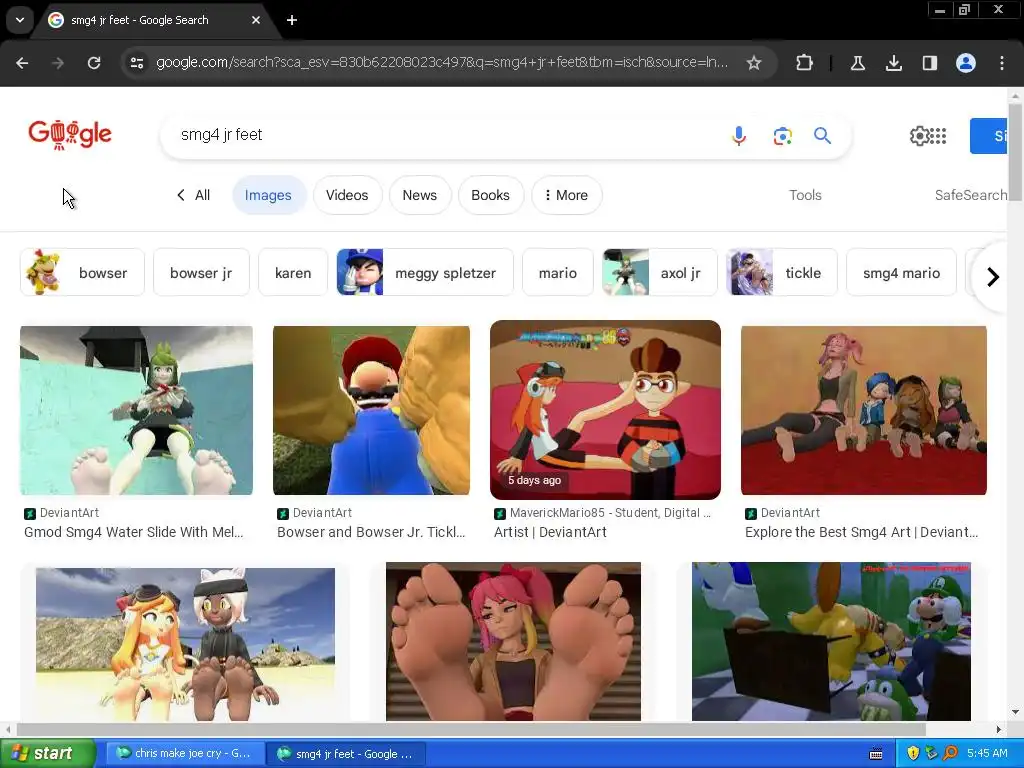Viewport: 1024px width, 768px height.
Task: Open the Downloads icon in toolbar
Action: click(893, 63)
